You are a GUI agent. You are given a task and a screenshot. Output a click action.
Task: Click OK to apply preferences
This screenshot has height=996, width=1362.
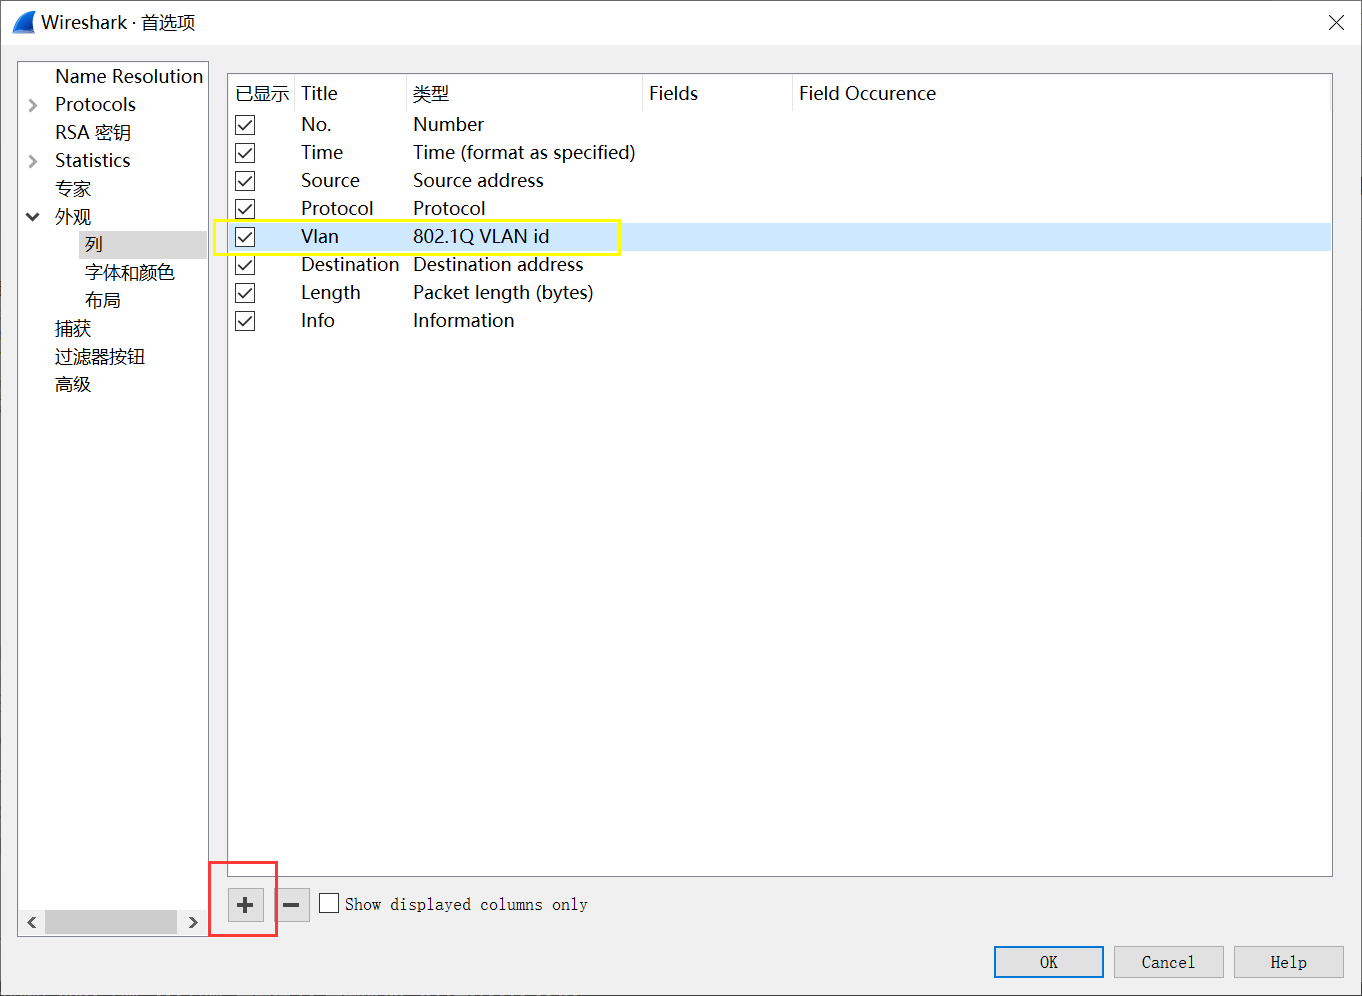tap(1049, 962)
